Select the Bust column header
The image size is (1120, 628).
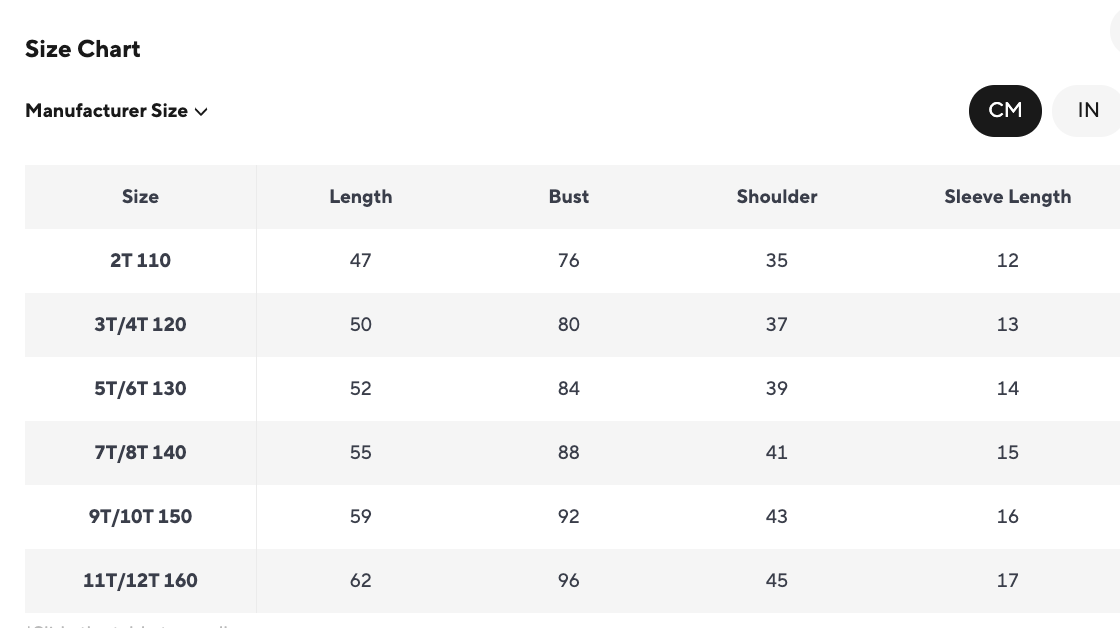(568, 197)
